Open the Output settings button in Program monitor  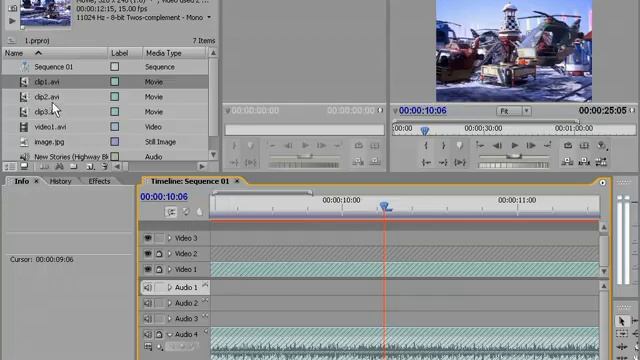click(602, 146)
